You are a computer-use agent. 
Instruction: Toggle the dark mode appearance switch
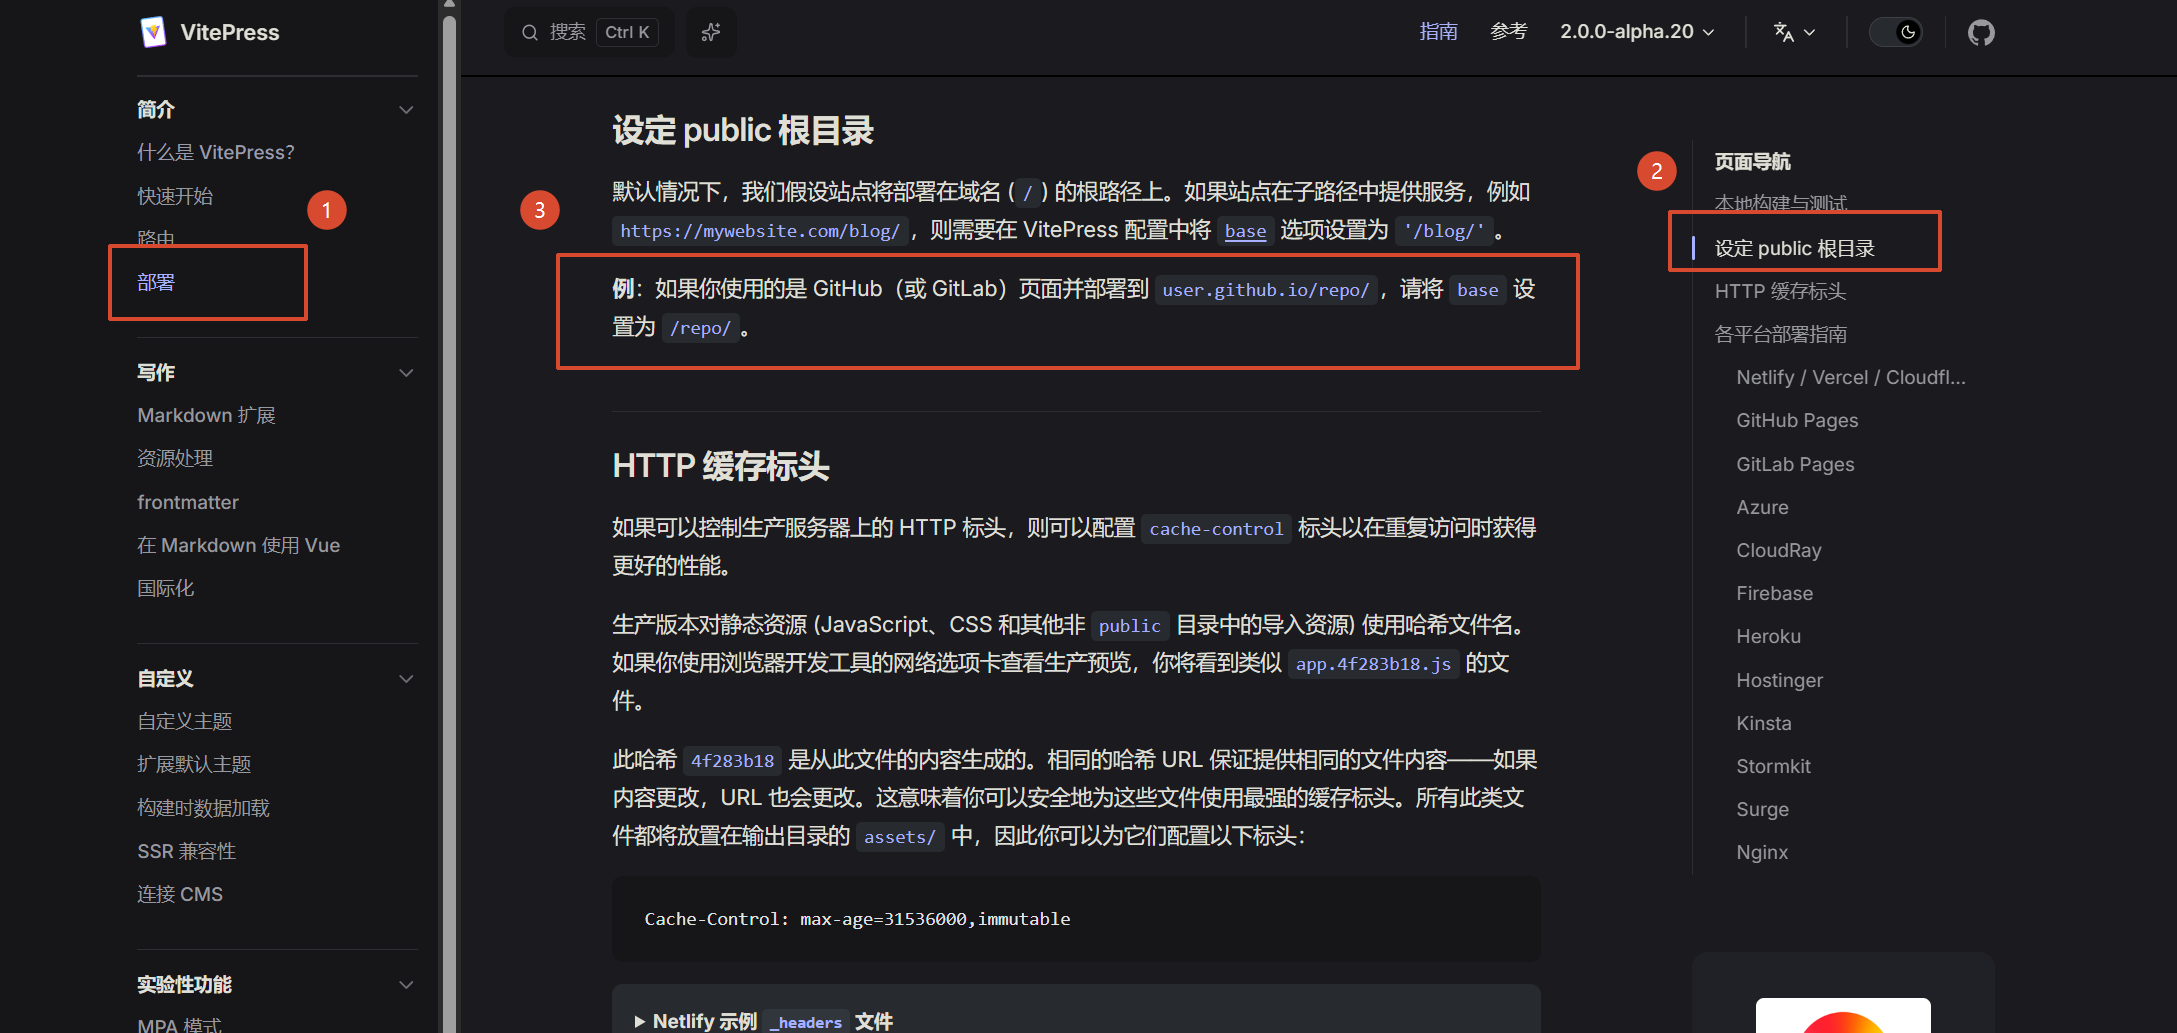coord(1897,32)
